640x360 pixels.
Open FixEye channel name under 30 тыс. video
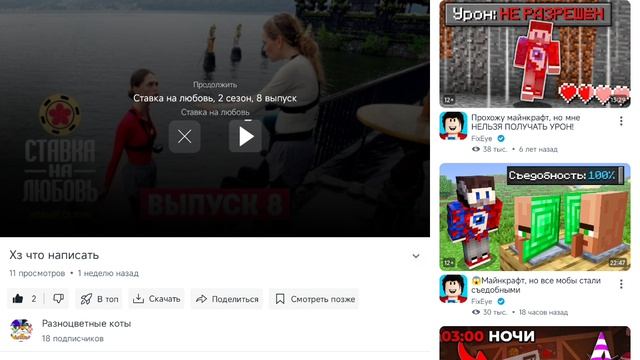click(482, 302)
